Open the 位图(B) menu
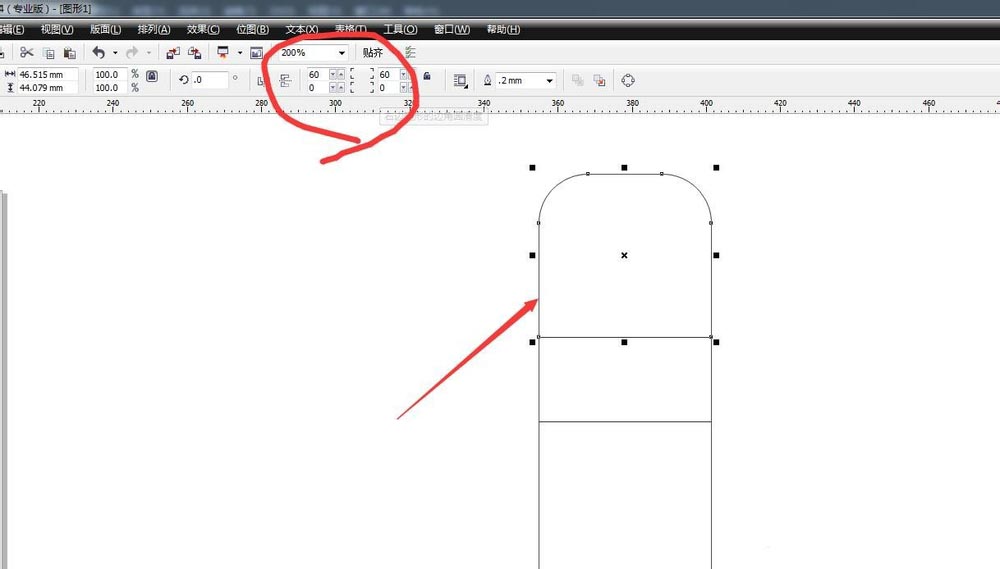1000x569 pixels. (x=253, y=29)
